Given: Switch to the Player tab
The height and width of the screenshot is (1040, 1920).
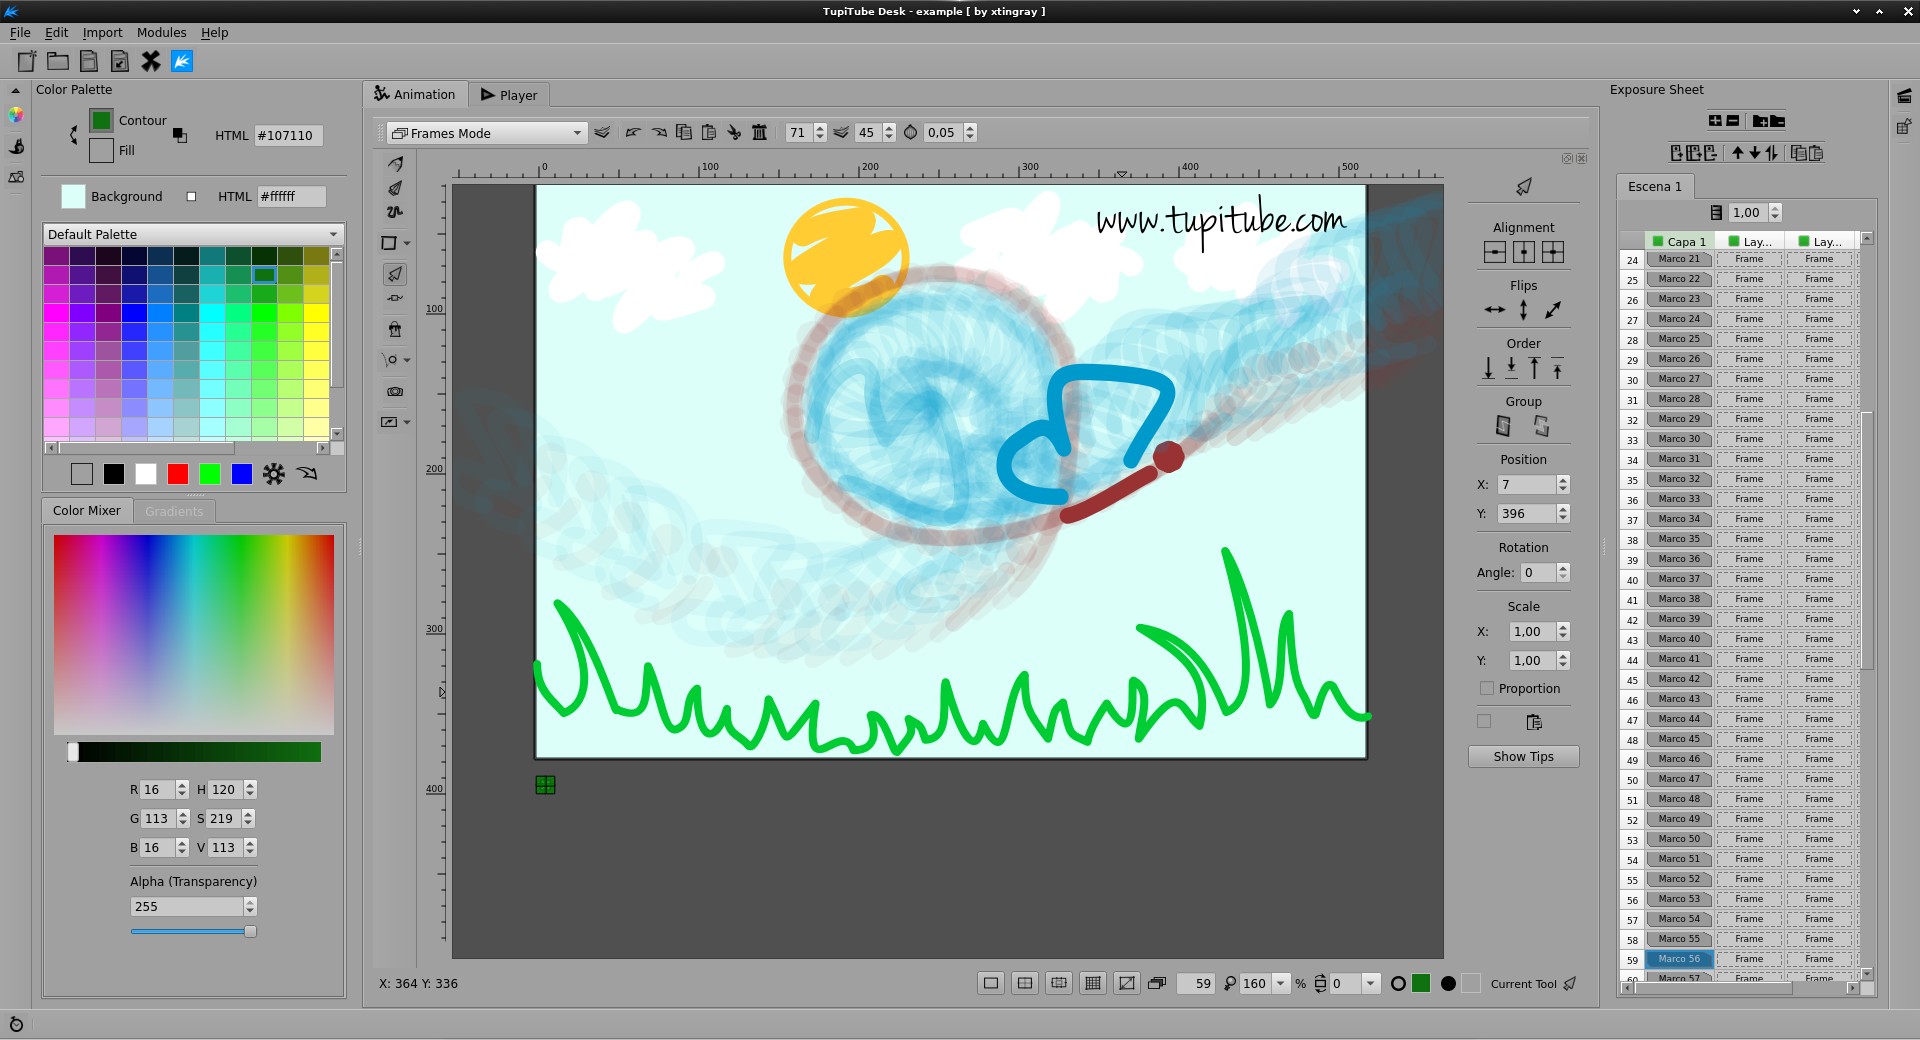Looking at the screenshot, I should pos(509,95).
